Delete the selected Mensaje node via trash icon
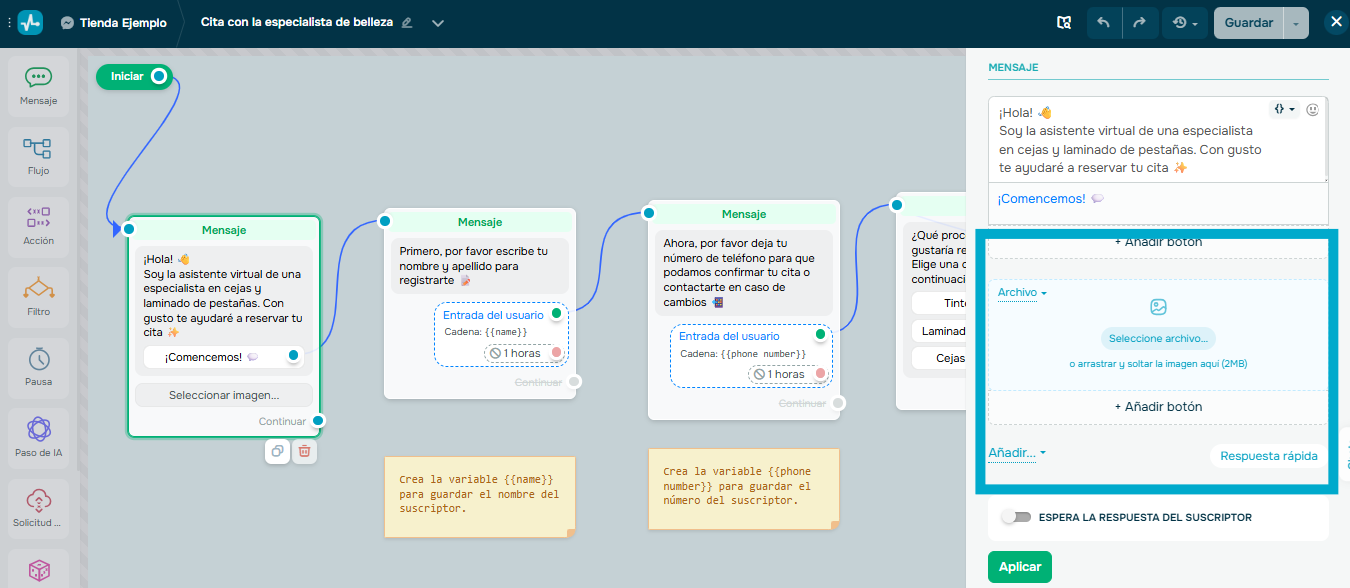Screen dimensions: 1350x588 (x=304, y=451)
